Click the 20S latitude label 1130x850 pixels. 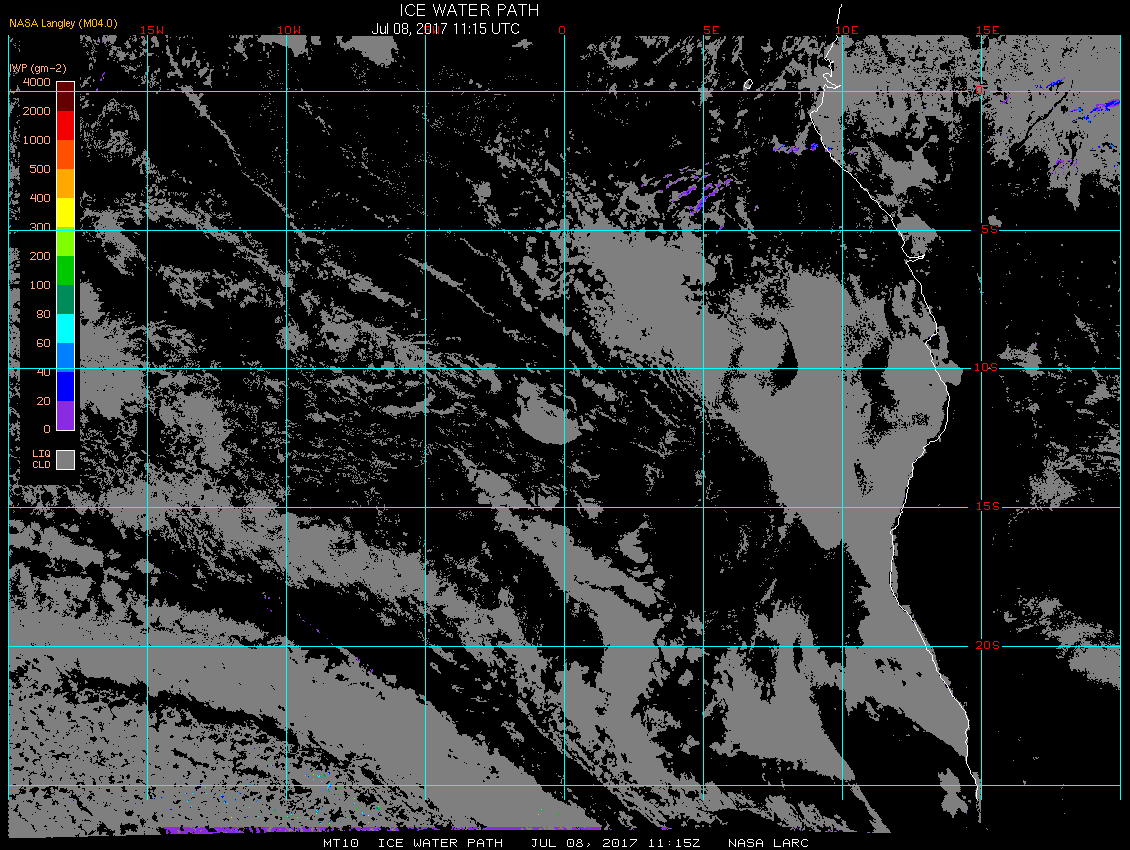point(987,645)
